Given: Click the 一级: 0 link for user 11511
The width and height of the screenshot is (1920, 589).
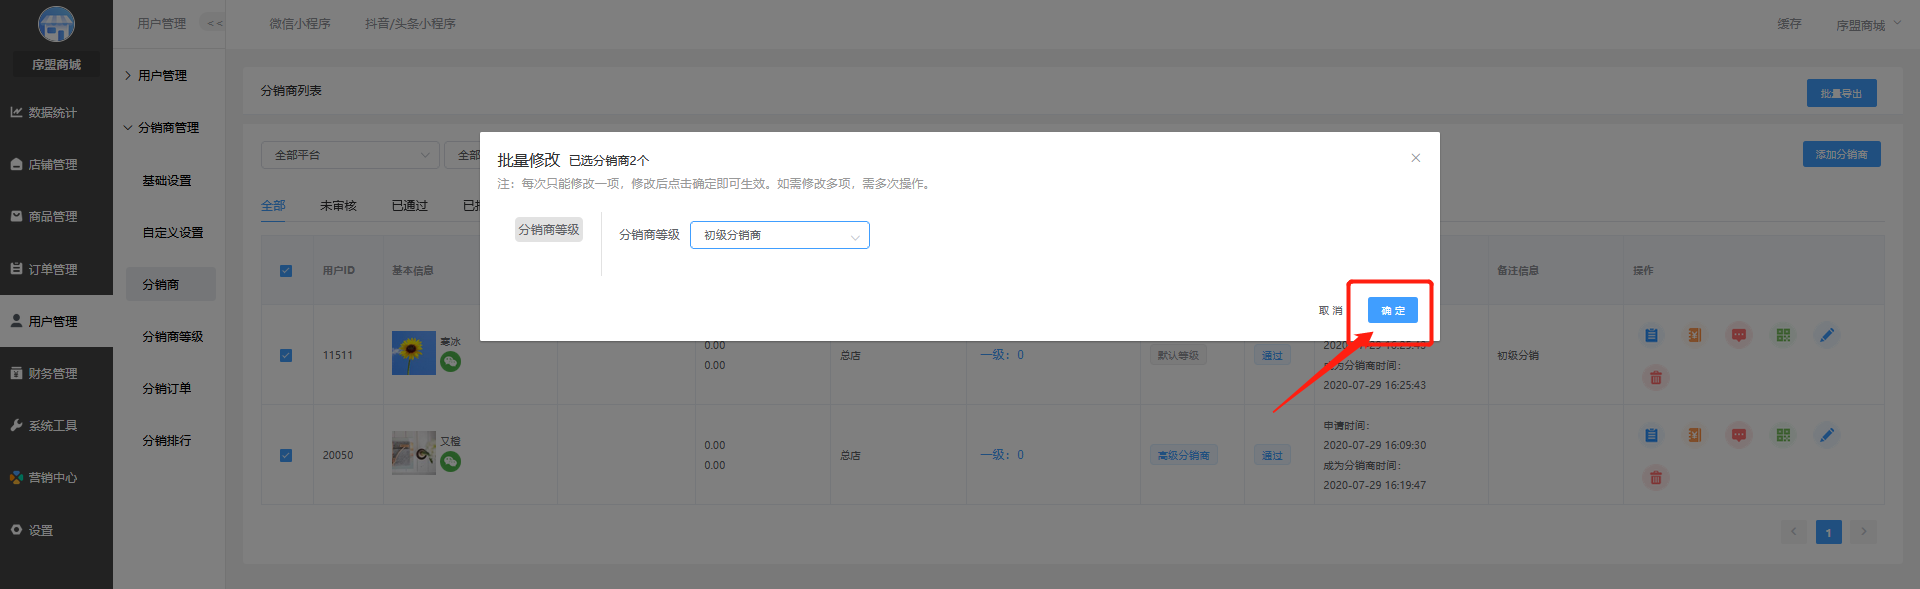Looking at the screenshot, I should tap(1002, 355).
